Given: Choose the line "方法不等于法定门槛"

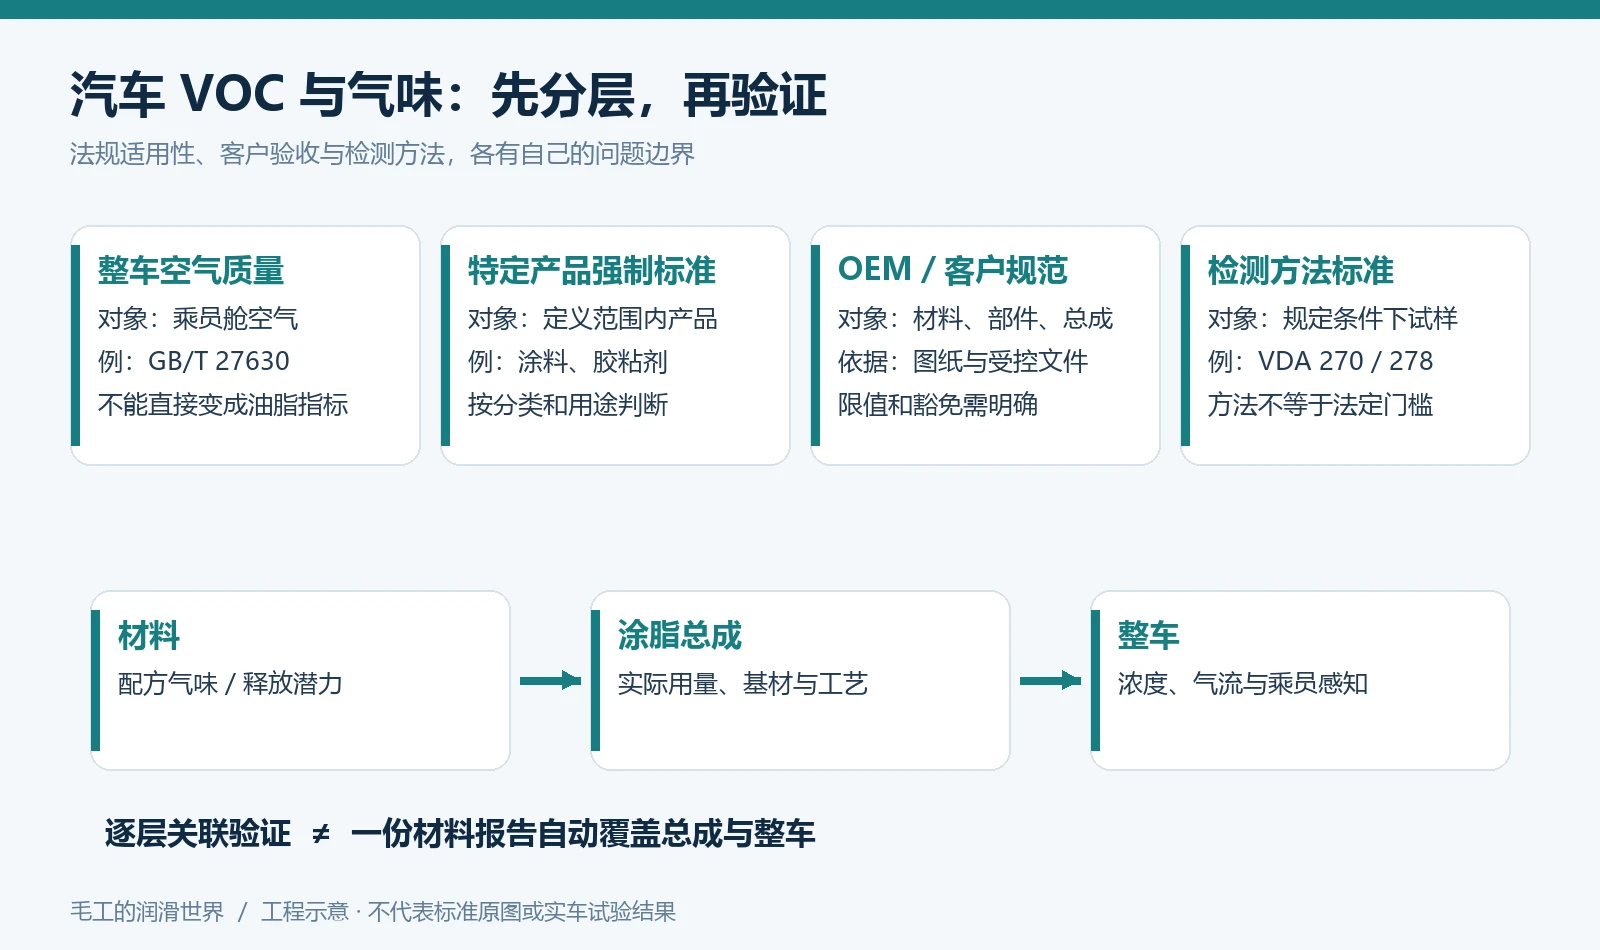Looking at the screenshot, I should [x=1321, y=405].
